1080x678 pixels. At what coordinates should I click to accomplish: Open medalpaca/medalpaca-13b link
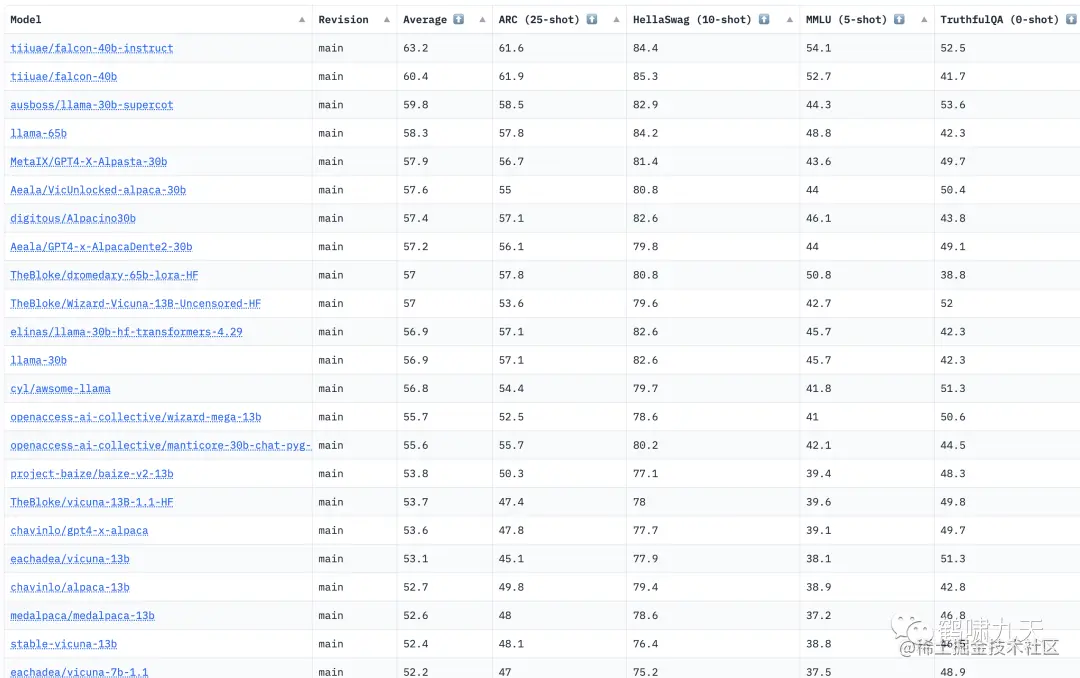click(83, 616)
